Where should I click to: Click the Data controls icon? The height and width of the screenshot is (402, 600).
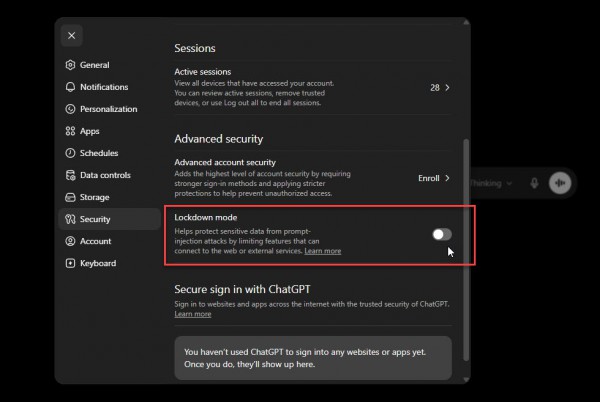[x=70, y=175]
